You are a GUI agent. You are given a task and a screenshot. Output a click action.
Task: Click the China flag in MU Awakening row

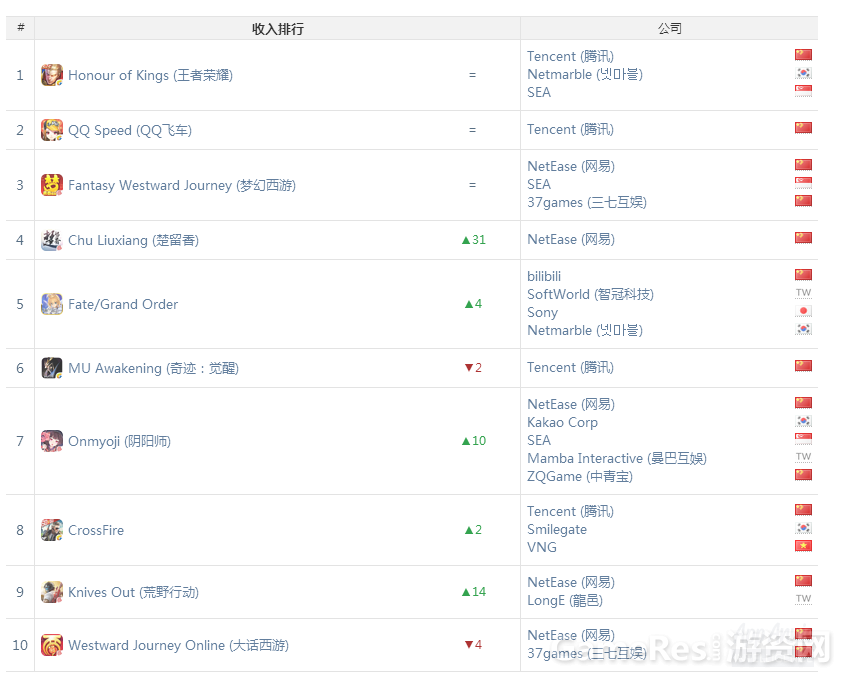pos(803,366)
